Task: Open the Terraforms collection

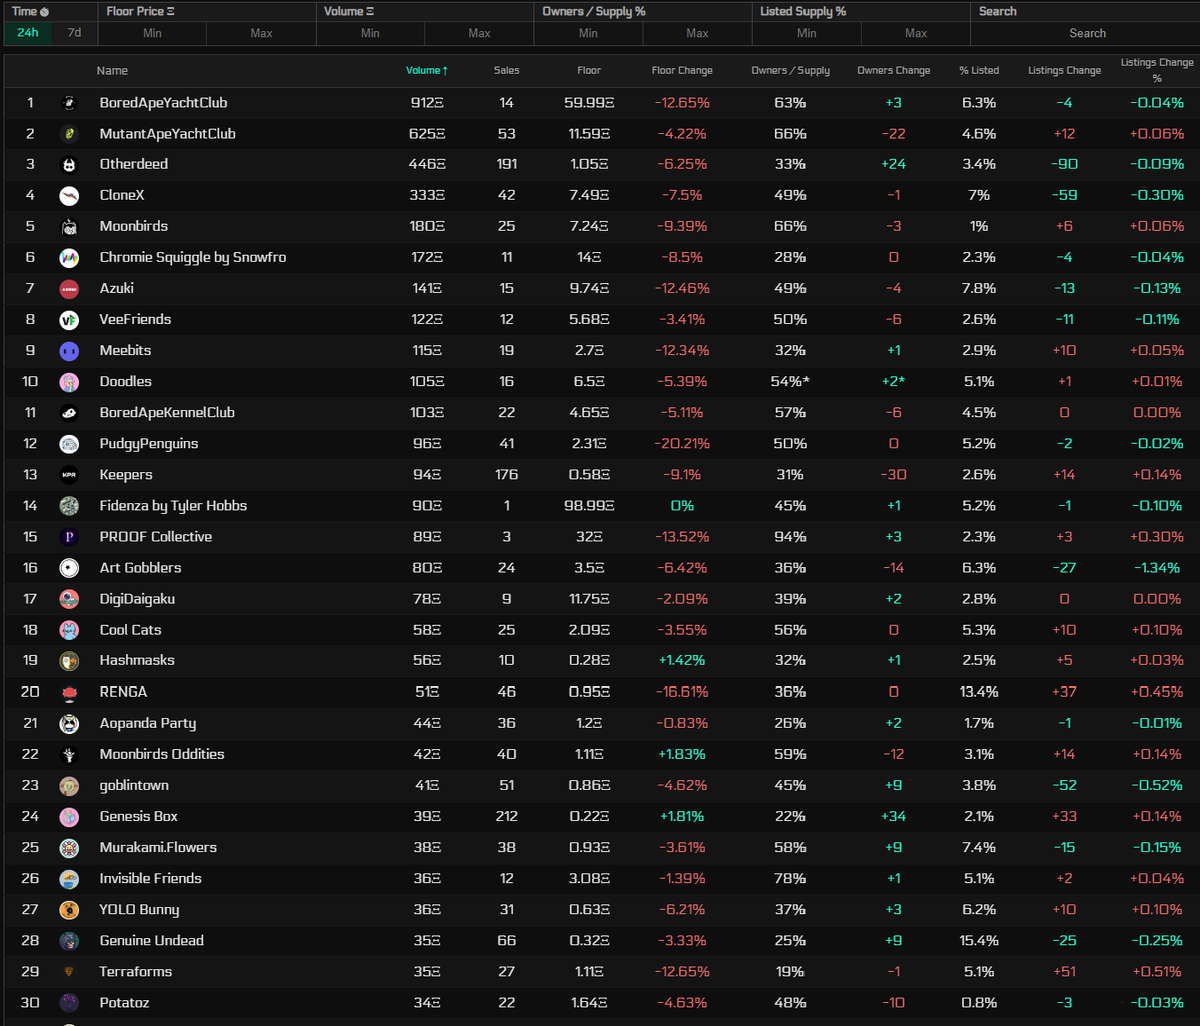Action: pos(136,971)
